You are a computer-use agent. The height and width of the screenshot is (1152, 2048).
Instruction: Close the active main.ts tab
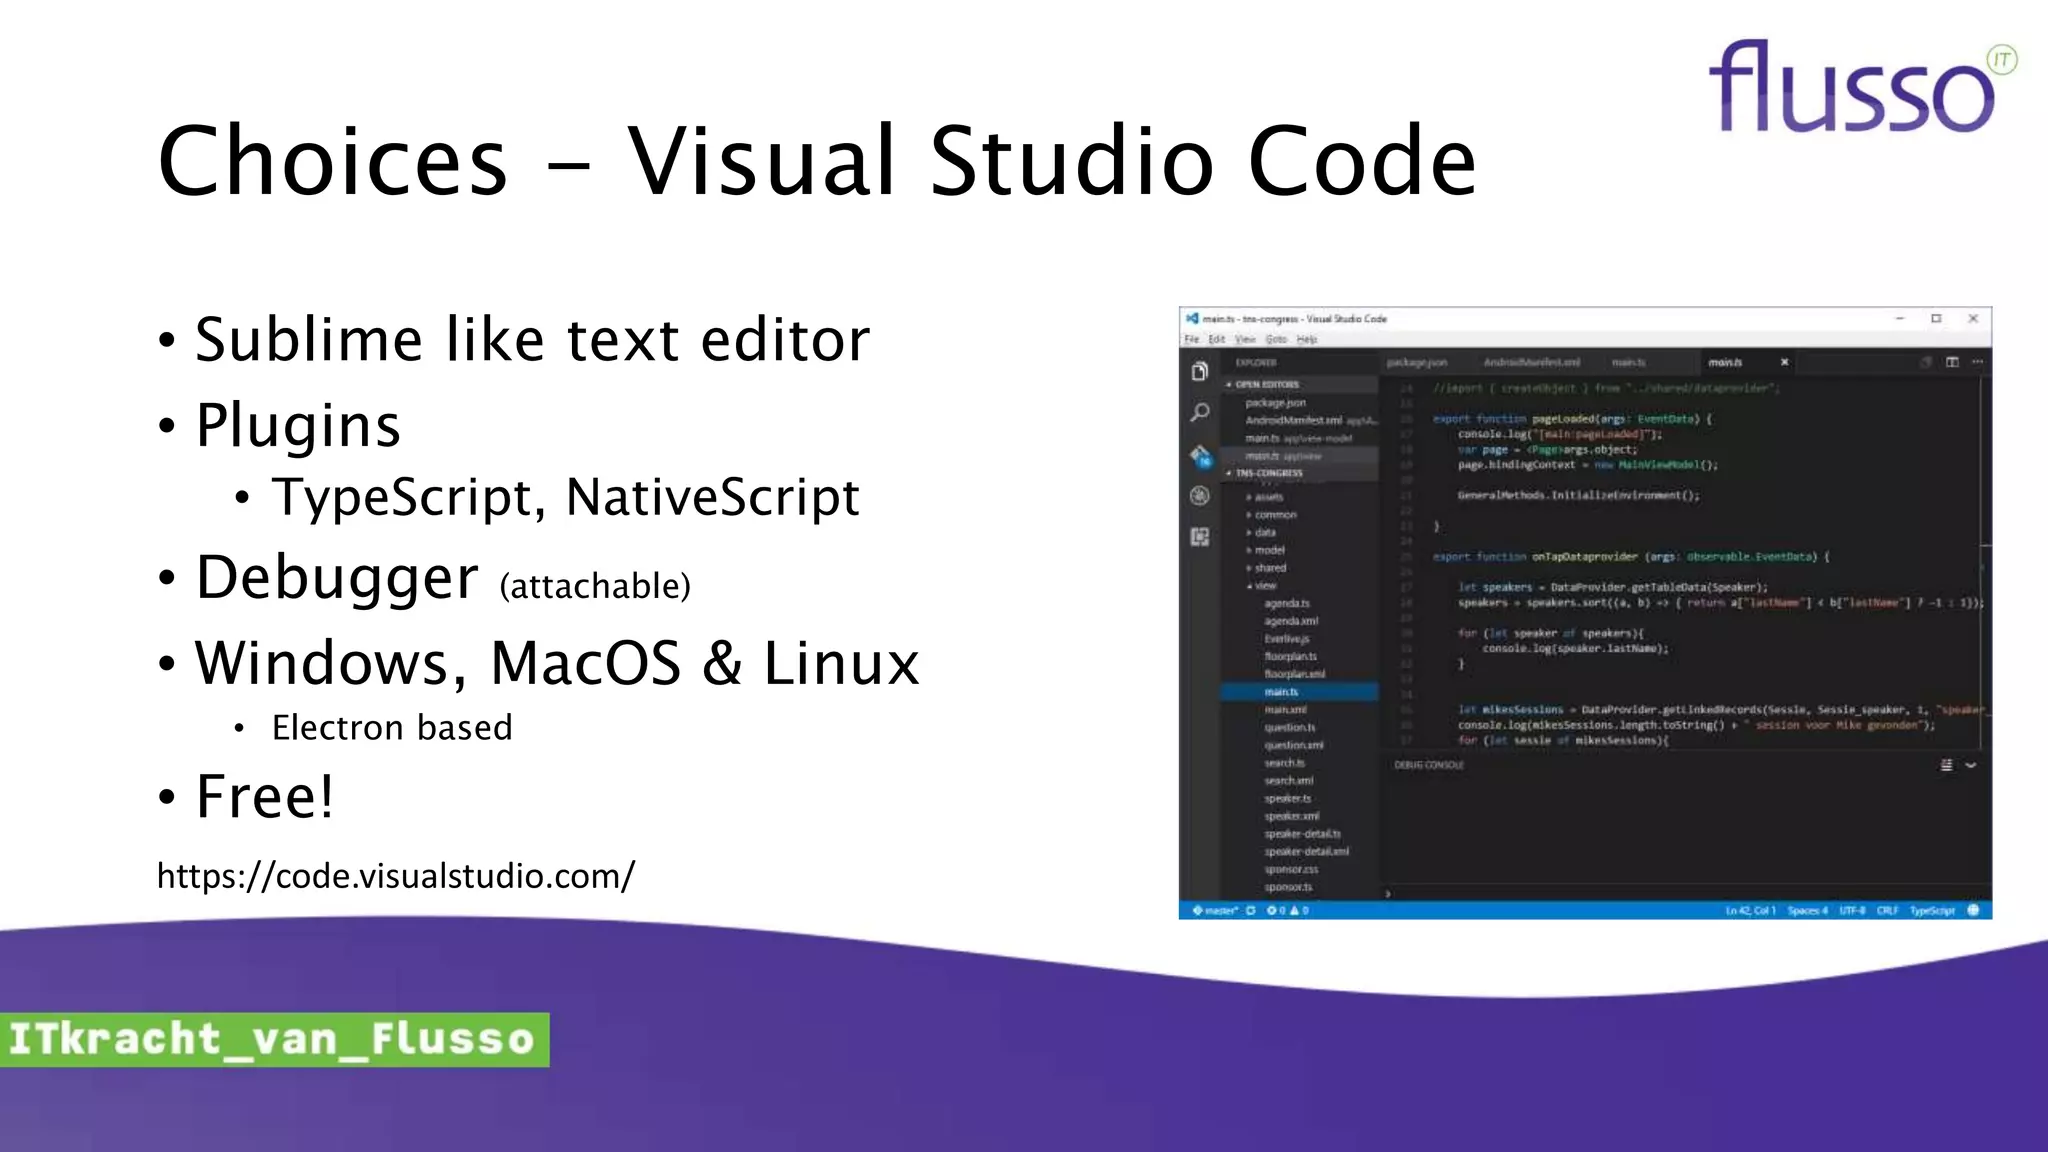[x=1784, y=362]
